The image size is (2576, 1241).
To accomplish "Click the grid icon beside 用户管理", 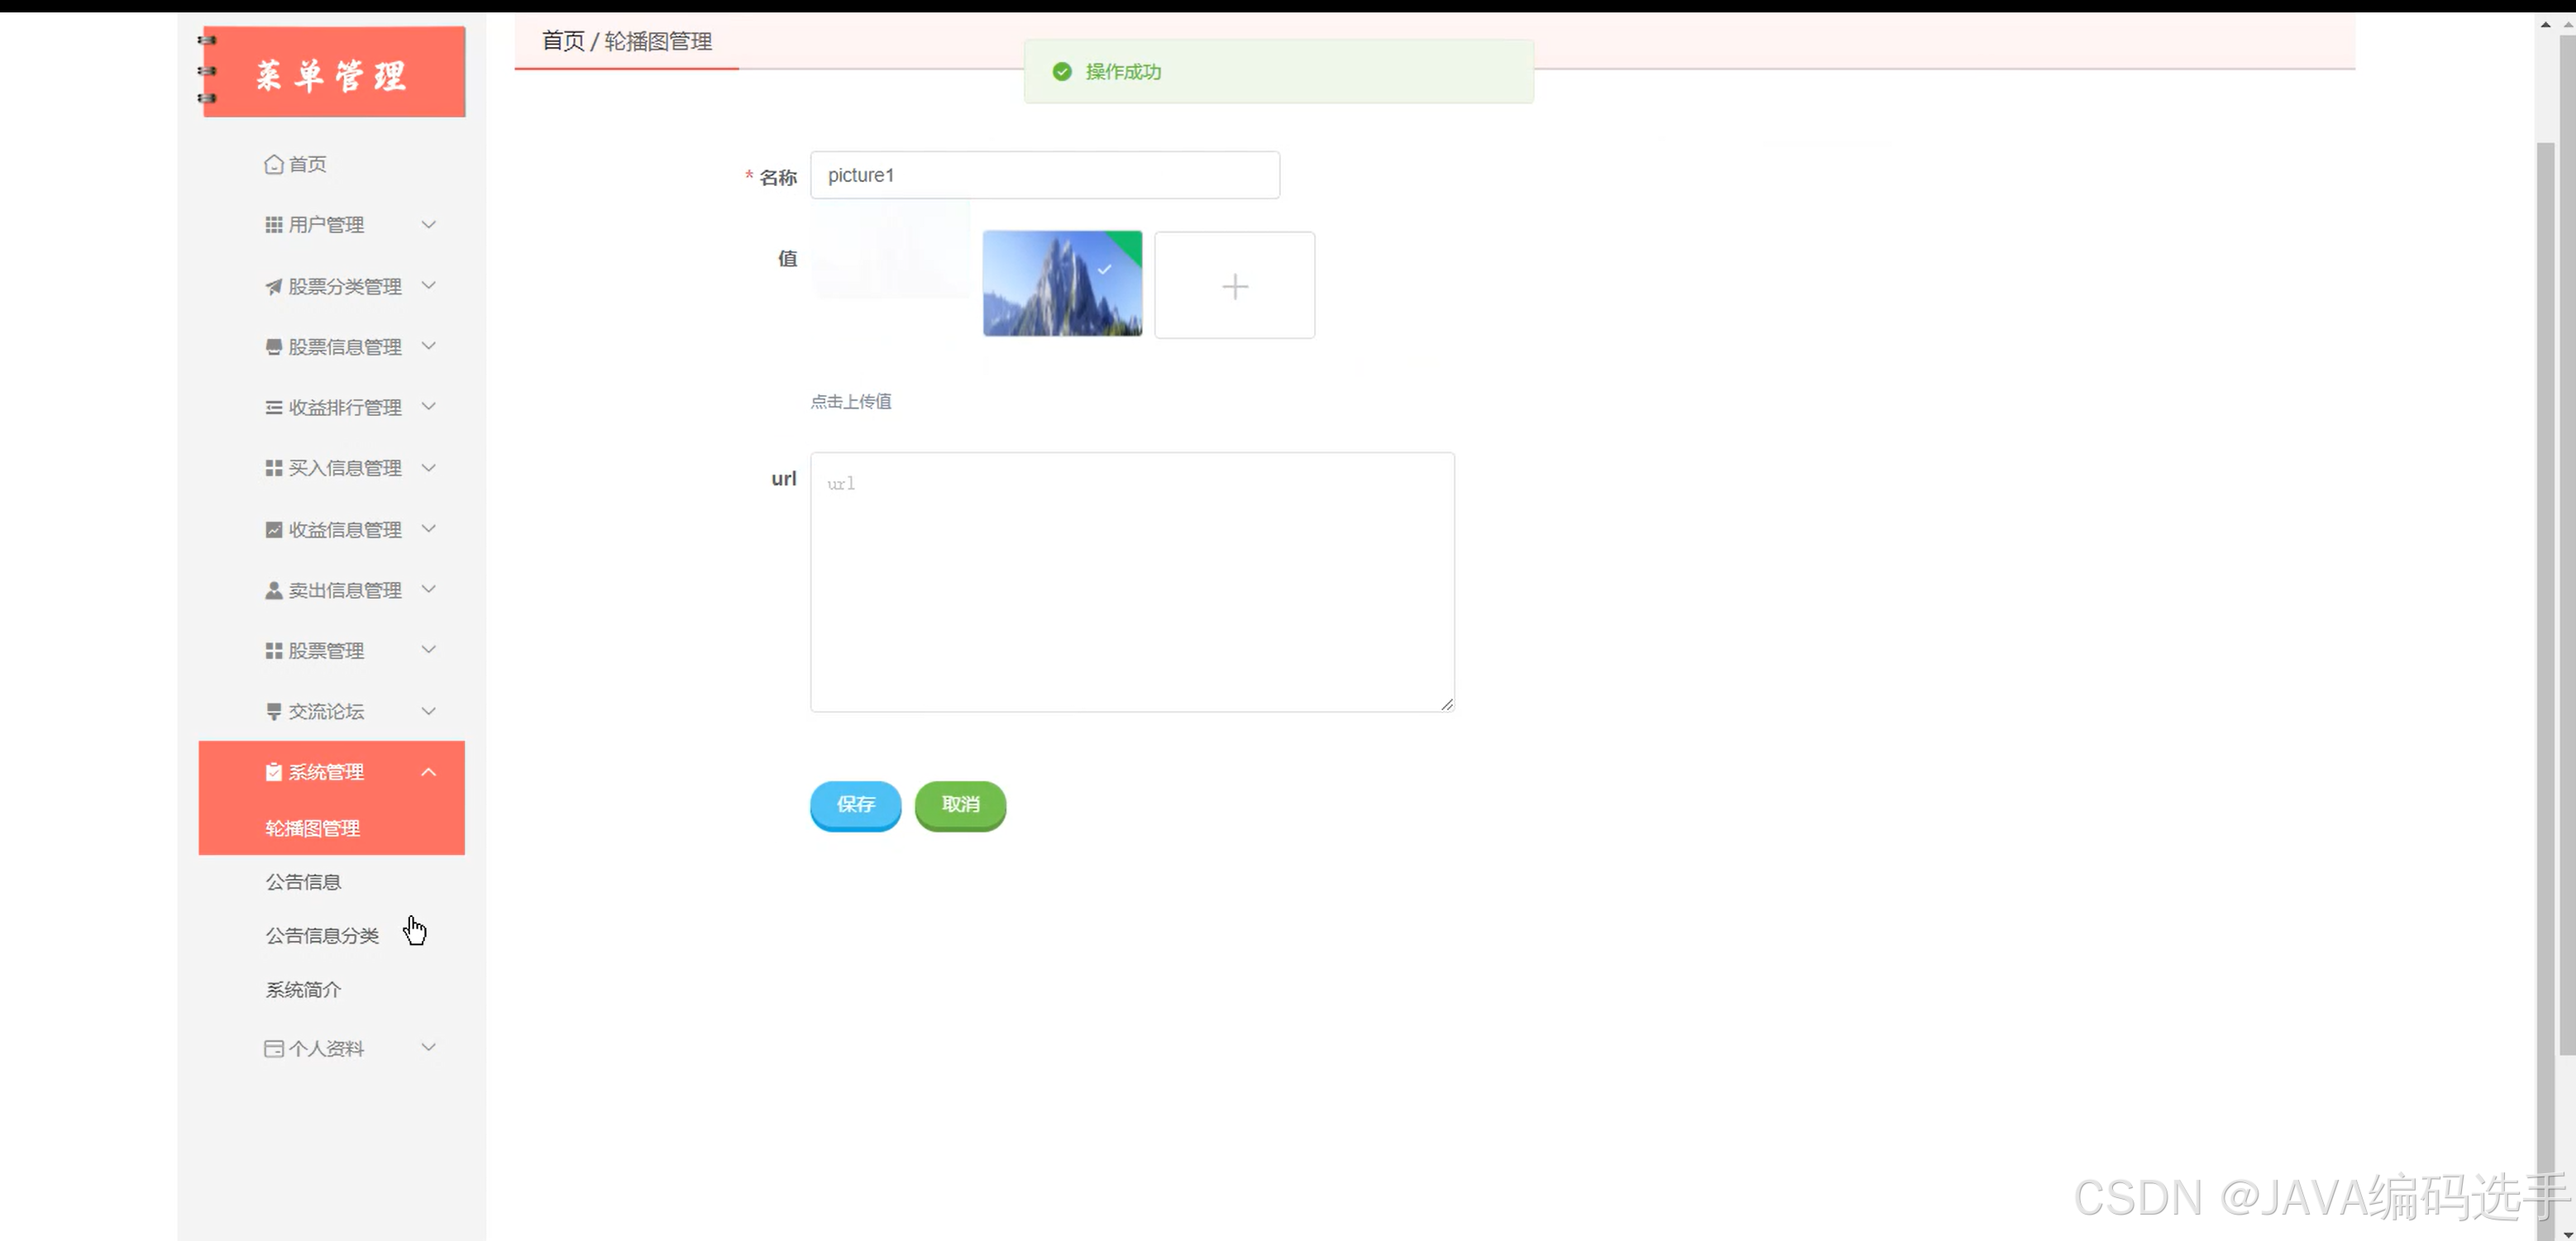I will pyautogui.click(x=273, y=225).
